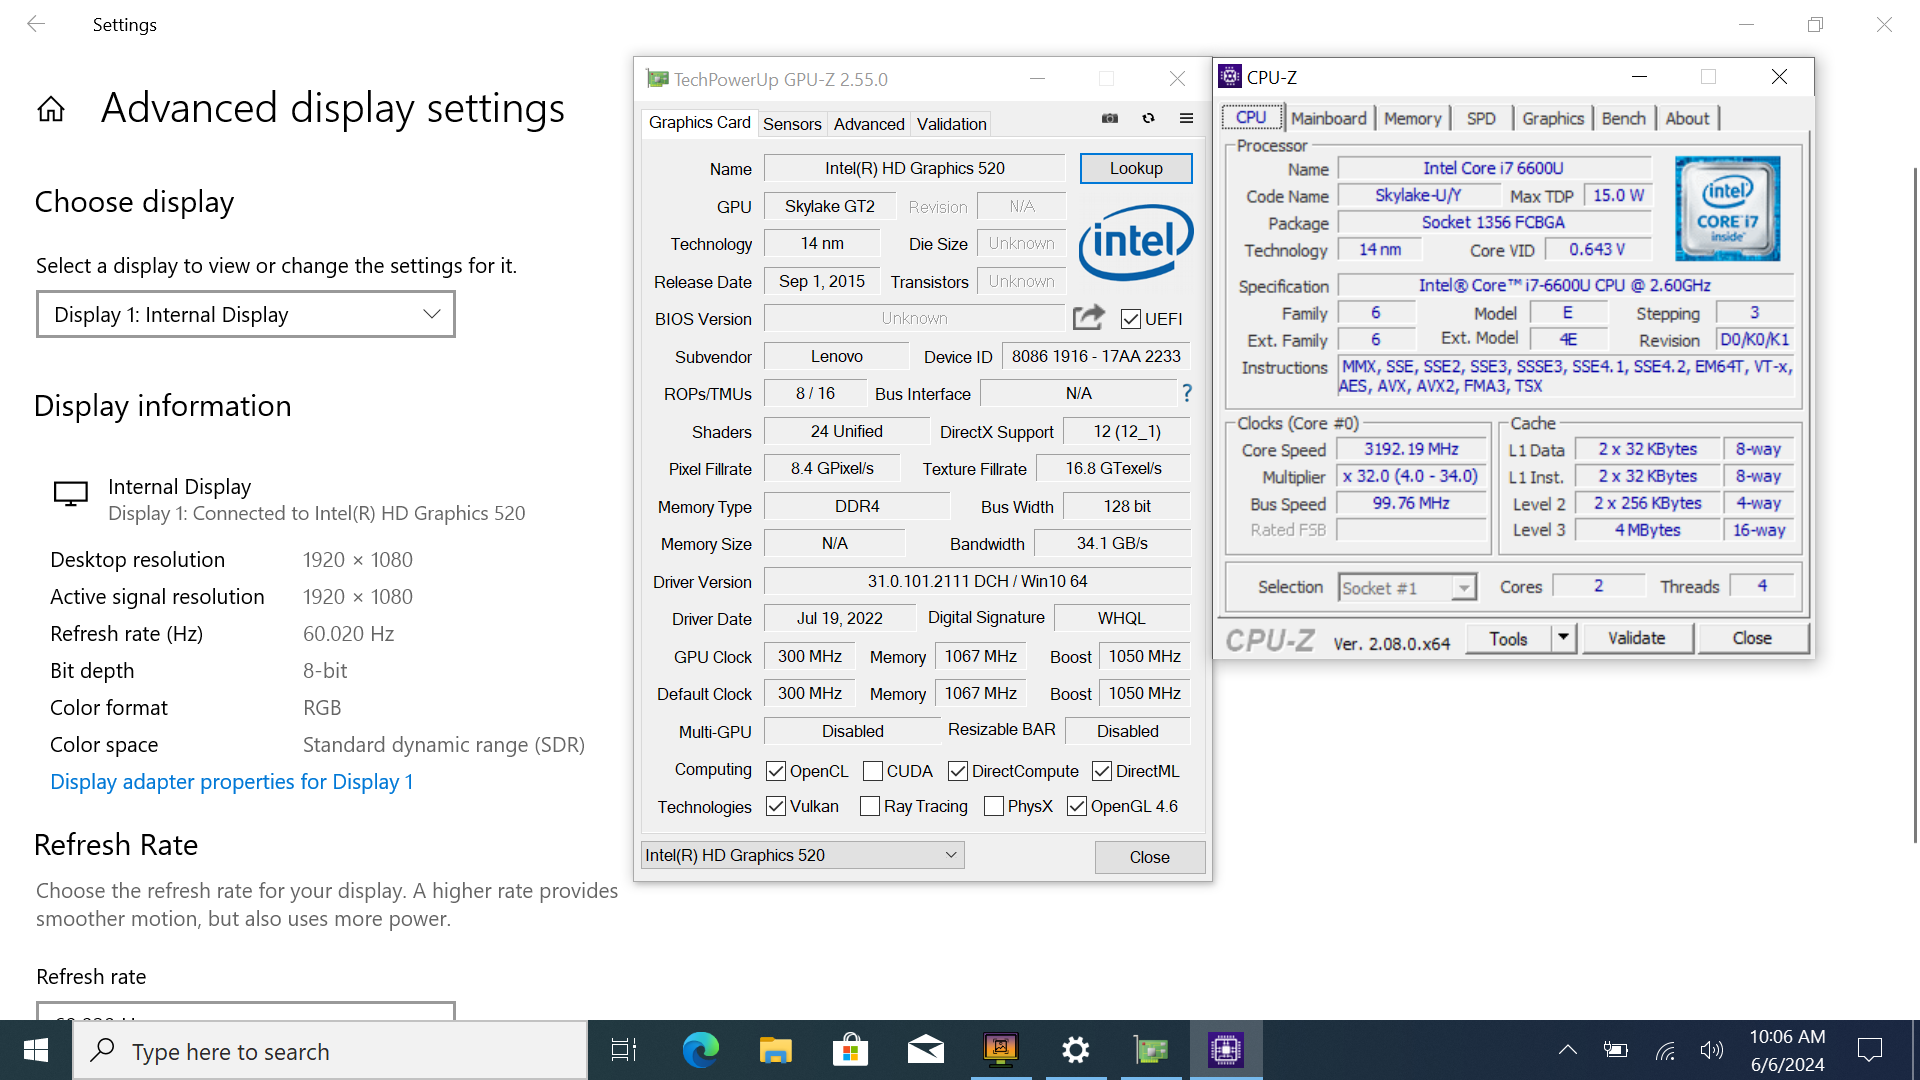Viewport: 1920px width, 1080px height.
Task: Open the Socket #1 selection dropdown
Action: click(1407, 587)
